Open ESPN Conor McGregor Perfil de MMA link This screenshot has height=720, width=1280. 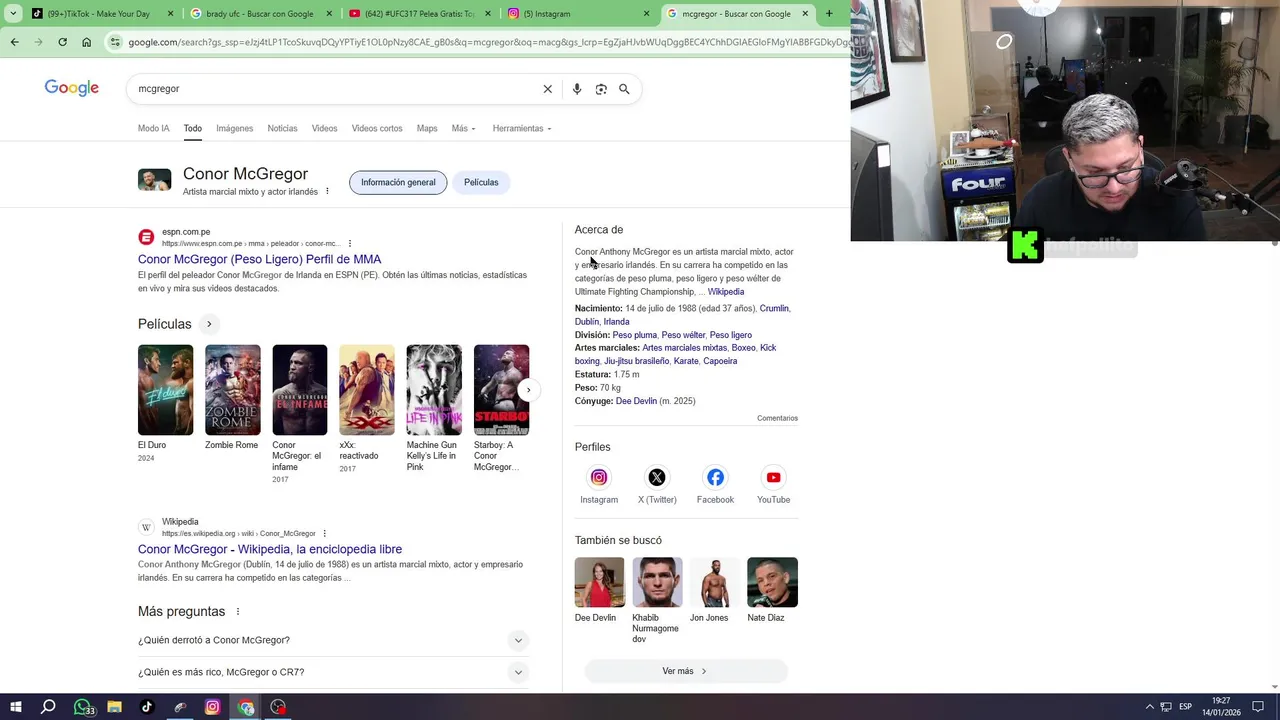(259, 259)
